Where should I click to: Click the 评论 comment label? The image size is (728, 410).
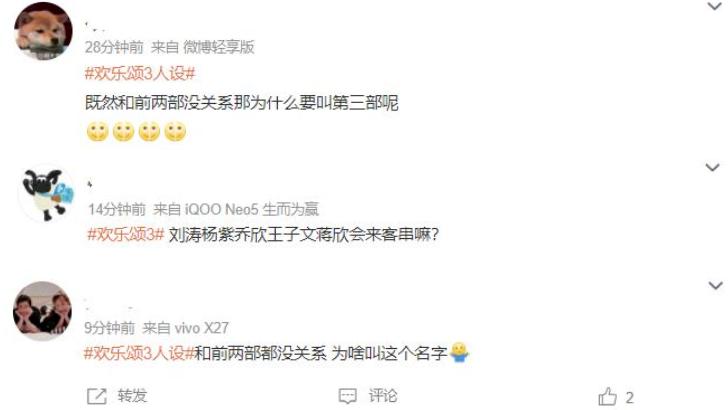click(x=383, y=396)
